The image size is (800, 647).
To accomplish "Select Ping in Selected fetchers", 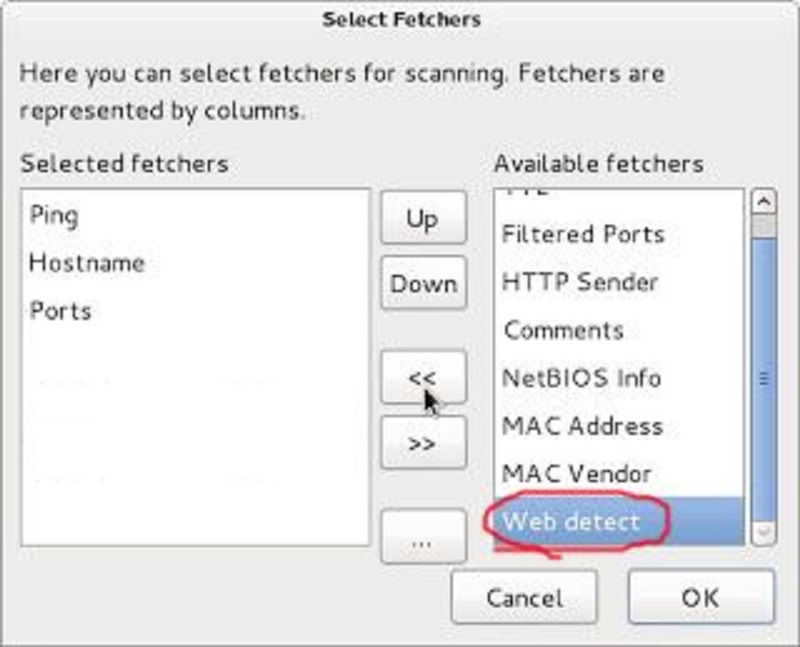I will click(54, 215).
